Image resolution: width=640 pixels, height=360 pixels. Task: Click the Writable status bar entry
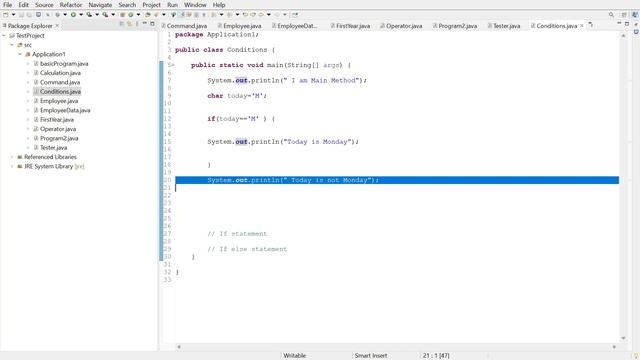coord(295,356)
